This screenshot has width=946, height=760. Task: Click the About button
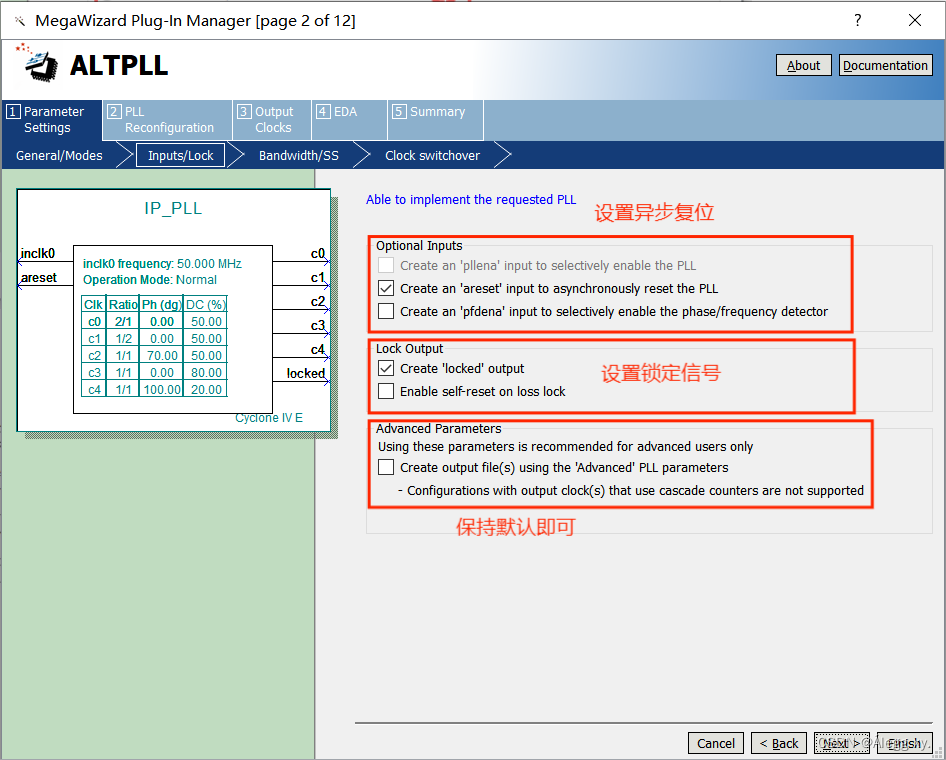[x=803, y=65]
